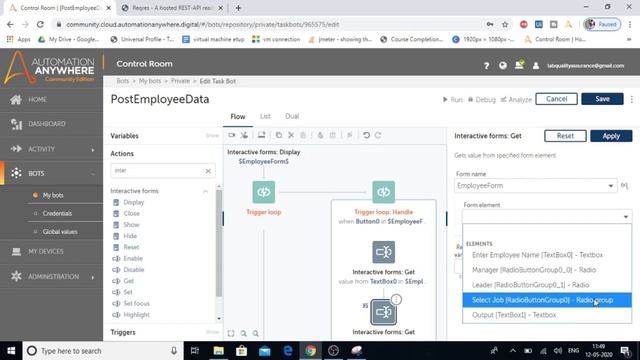Switch to the List view tab
The height and width of the screenshot is (360, 640).
tap(265, 116)
